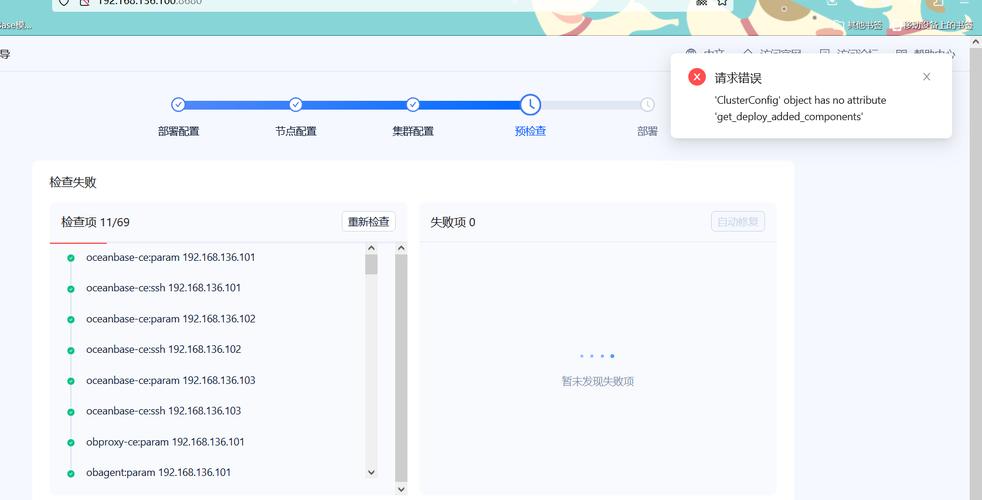Click the 预检查 step clock icon
This screenshot has height=500, width=982.
click(x=530, y=104)
